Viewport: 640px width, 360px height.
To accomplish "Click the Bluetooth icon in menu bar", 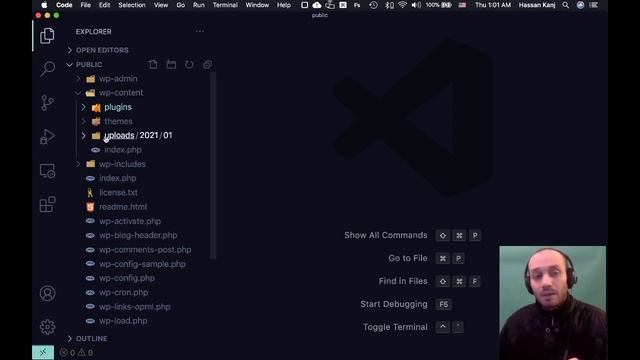I will [x=389, y=5].
